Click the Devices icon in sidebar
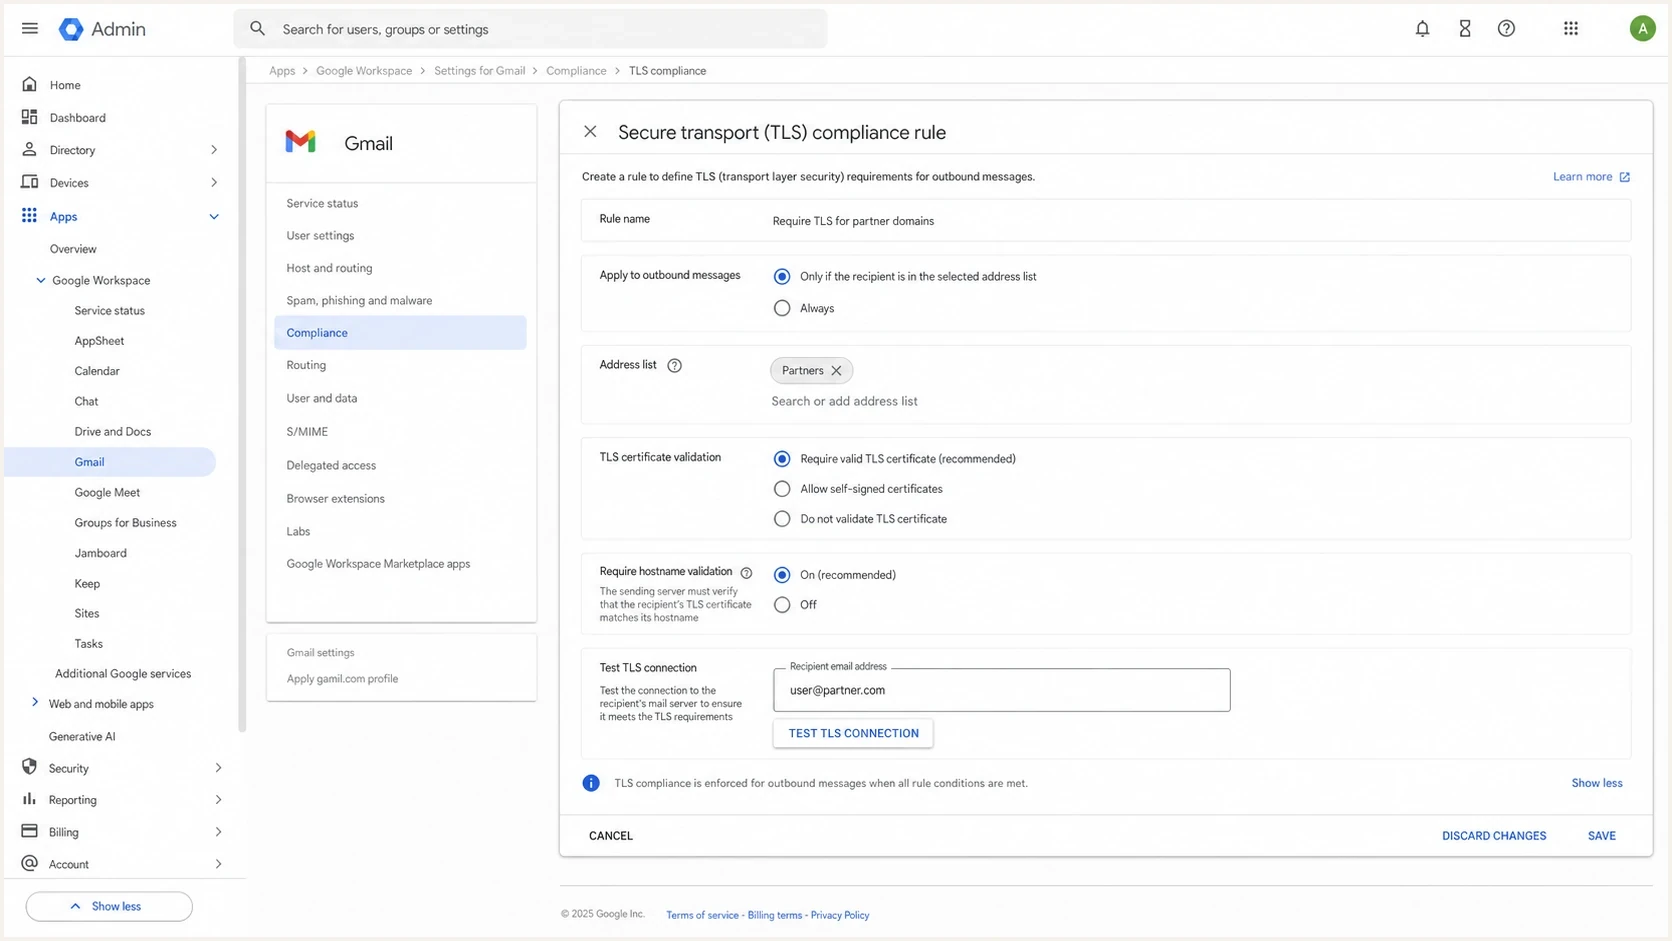The image size is (1672, 941). (30, 183)
